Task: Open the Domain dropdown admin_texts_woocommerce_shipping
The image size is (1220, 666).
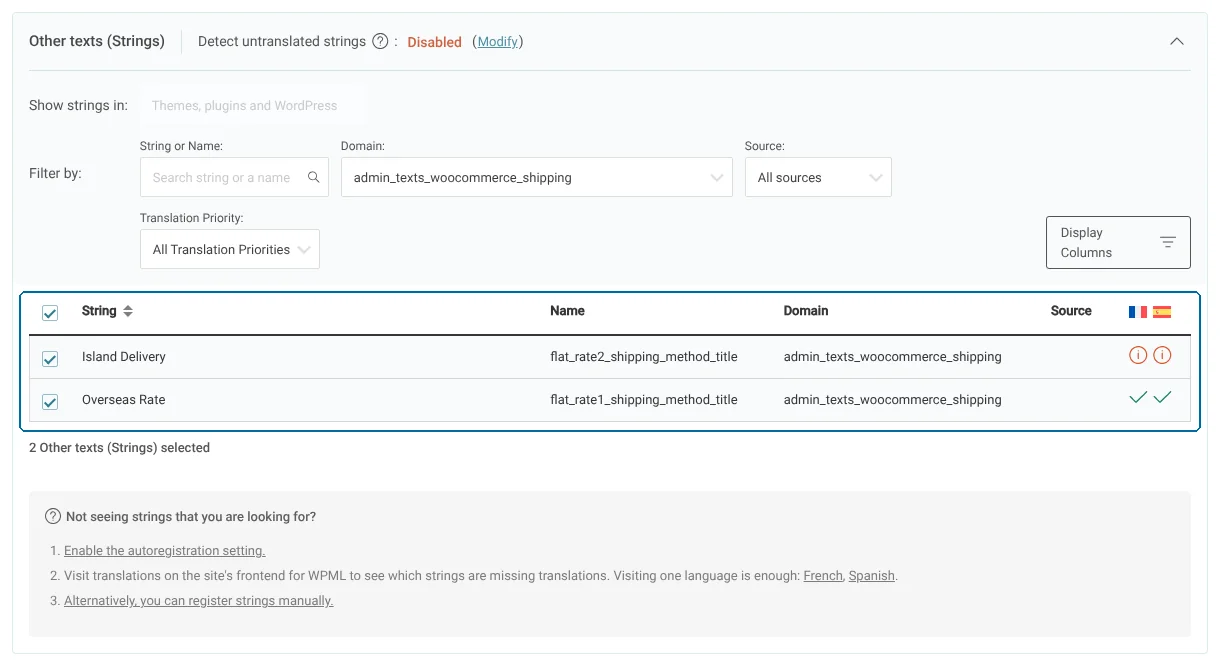Action: [537, 177]
